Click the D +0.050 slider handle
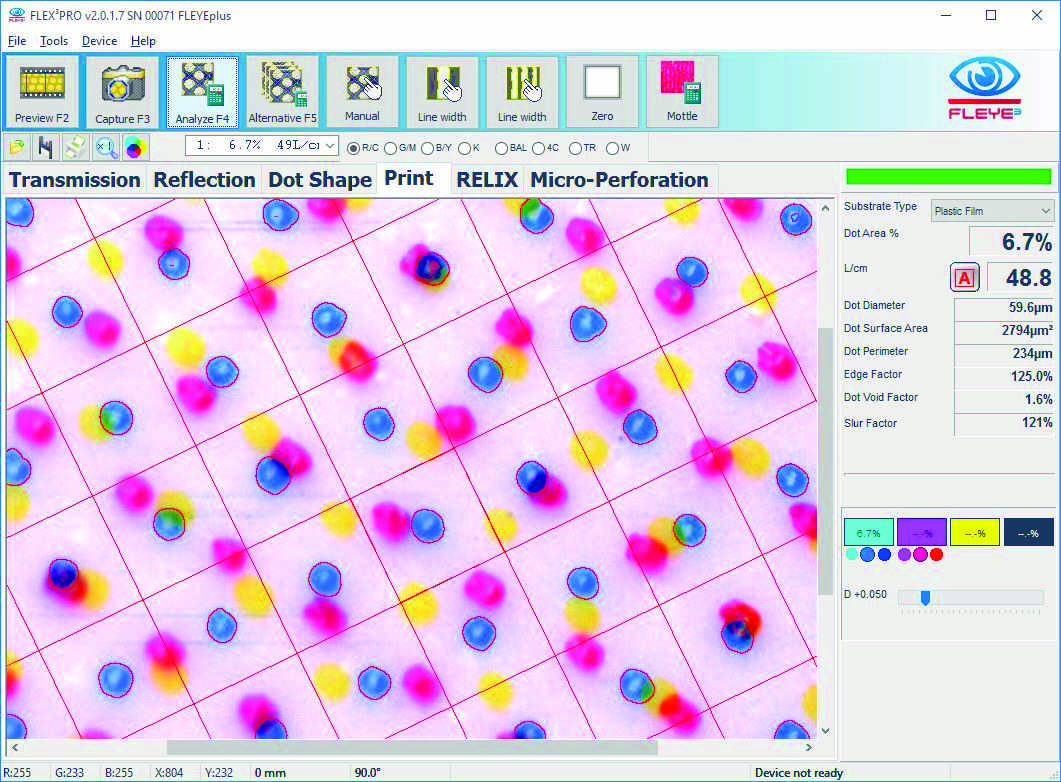1061x782 pixels. (x=925, y=597)
